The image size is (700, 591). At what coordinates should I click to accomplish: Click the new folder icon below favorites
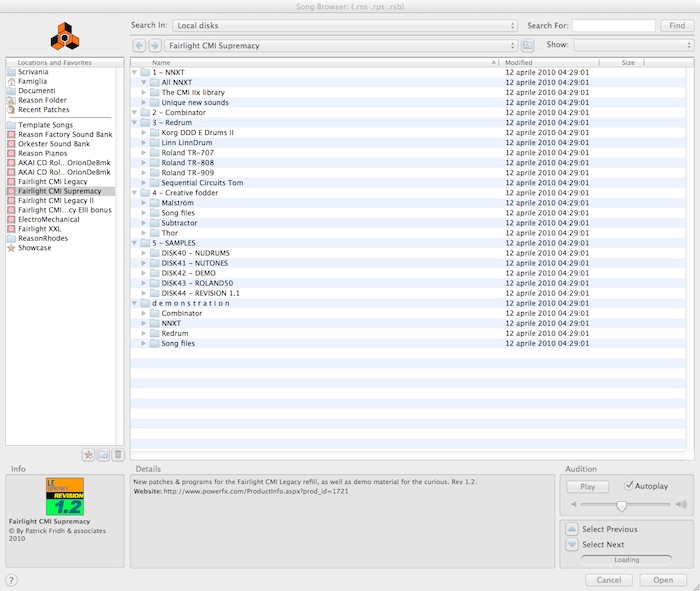(102, 454)
